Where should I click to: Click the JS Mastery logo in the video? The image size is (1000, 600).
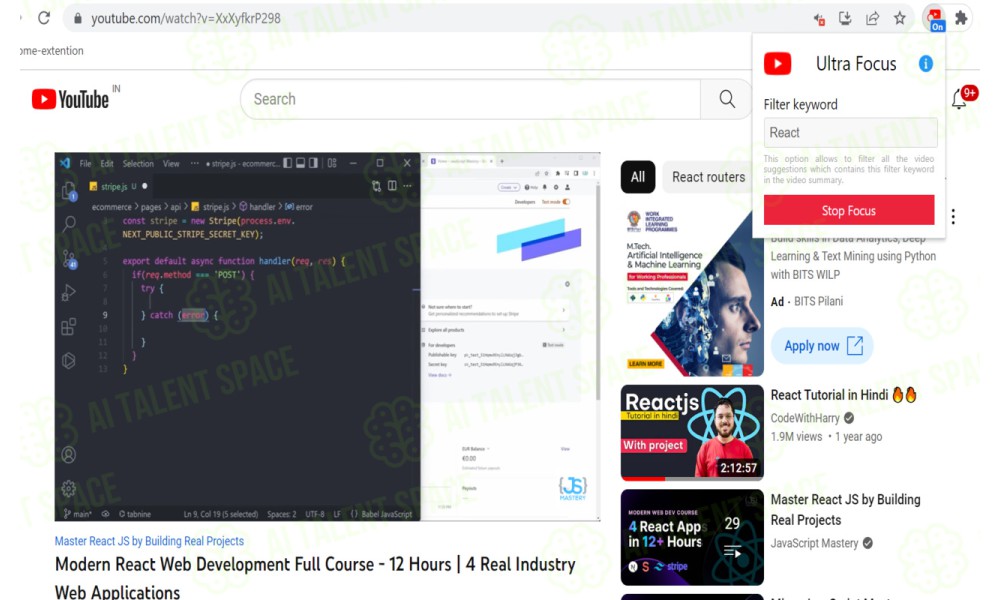(x=573, y=488)
